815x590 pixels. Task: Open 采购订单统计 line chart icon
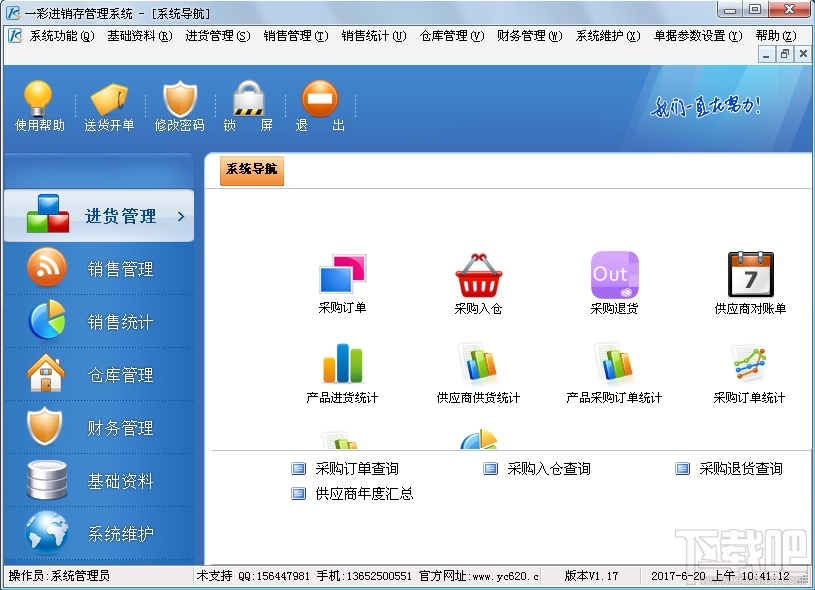coord(750,363)
